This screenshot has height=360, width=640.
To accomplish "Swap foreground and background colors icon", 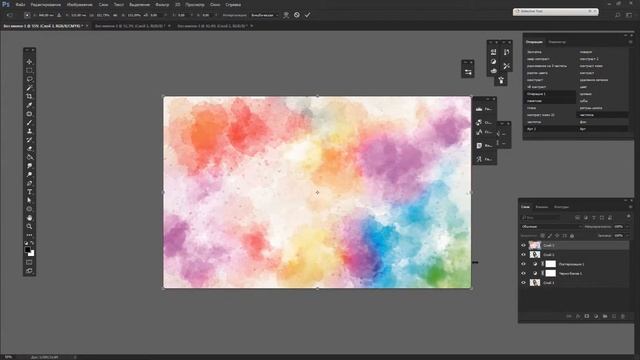I will tap(32, 243).
